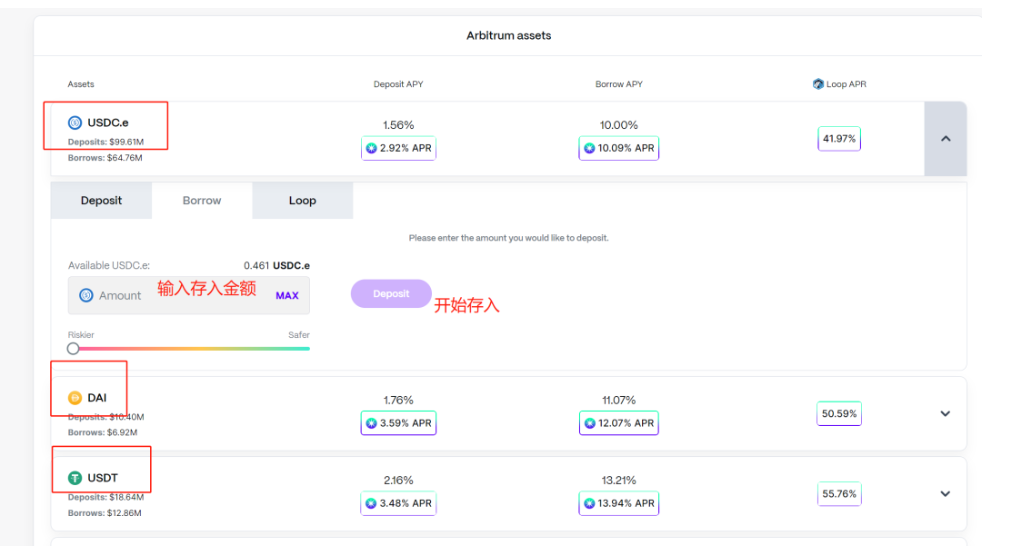Click the Borrow APY column header
Screen dimensions: 1019x554
pos(619,84)
